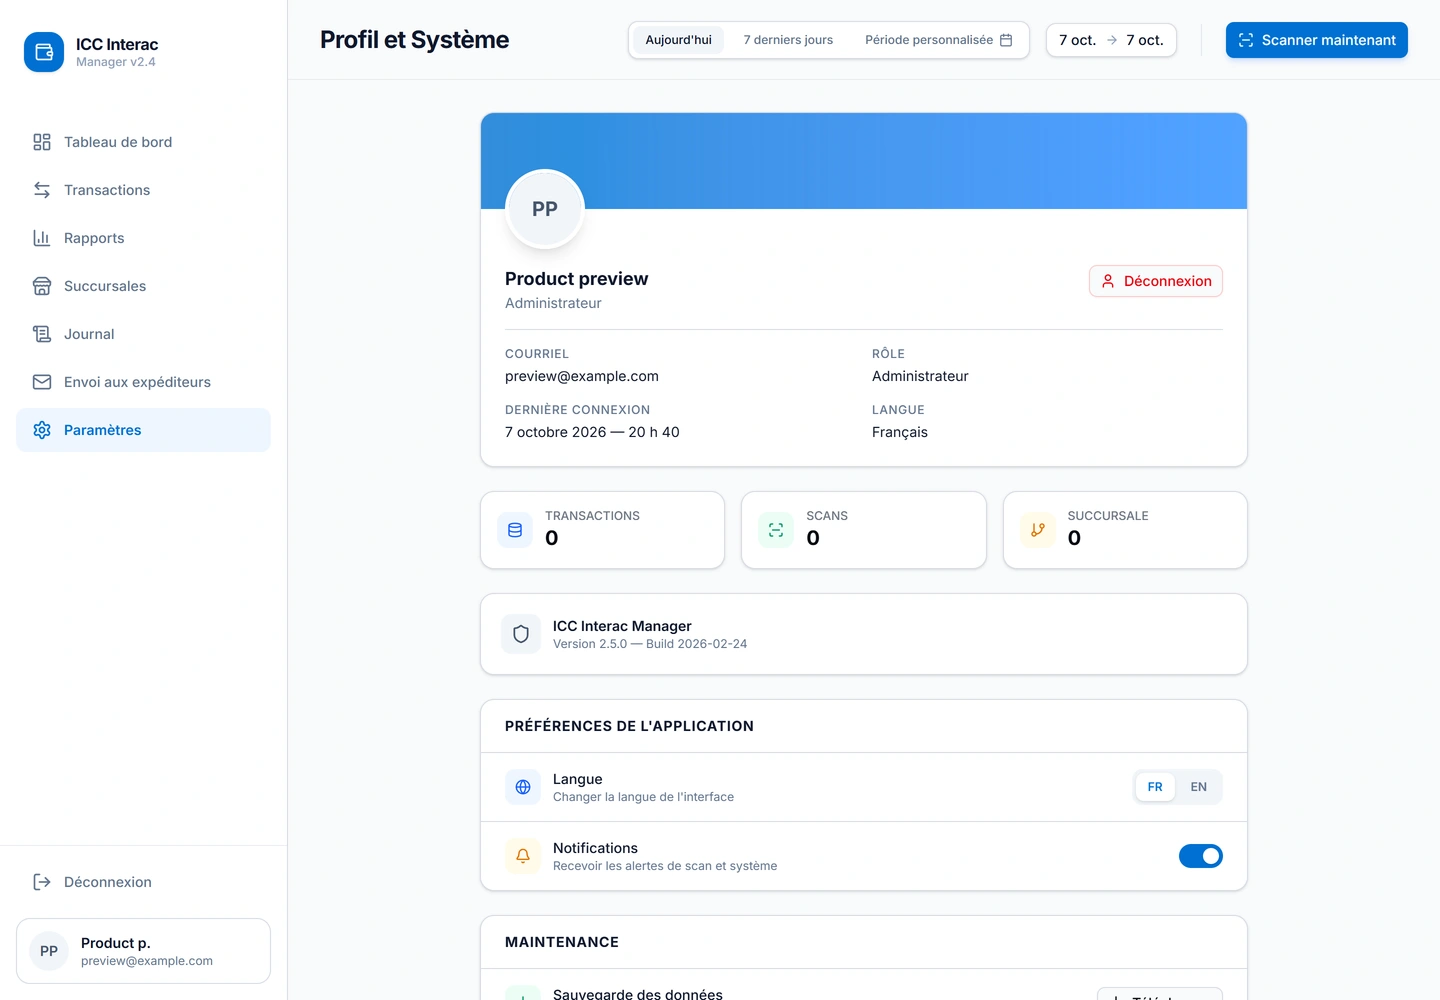Screen dimensions: 1440x1000
Task: Click the ICC Interac wallet logo icon
Action: coord(44,52)
